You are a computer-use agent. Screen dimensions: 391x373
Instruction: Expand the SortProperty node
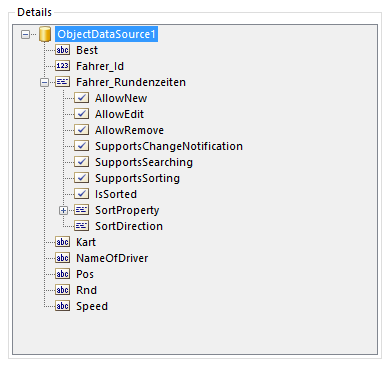point(63,210)
